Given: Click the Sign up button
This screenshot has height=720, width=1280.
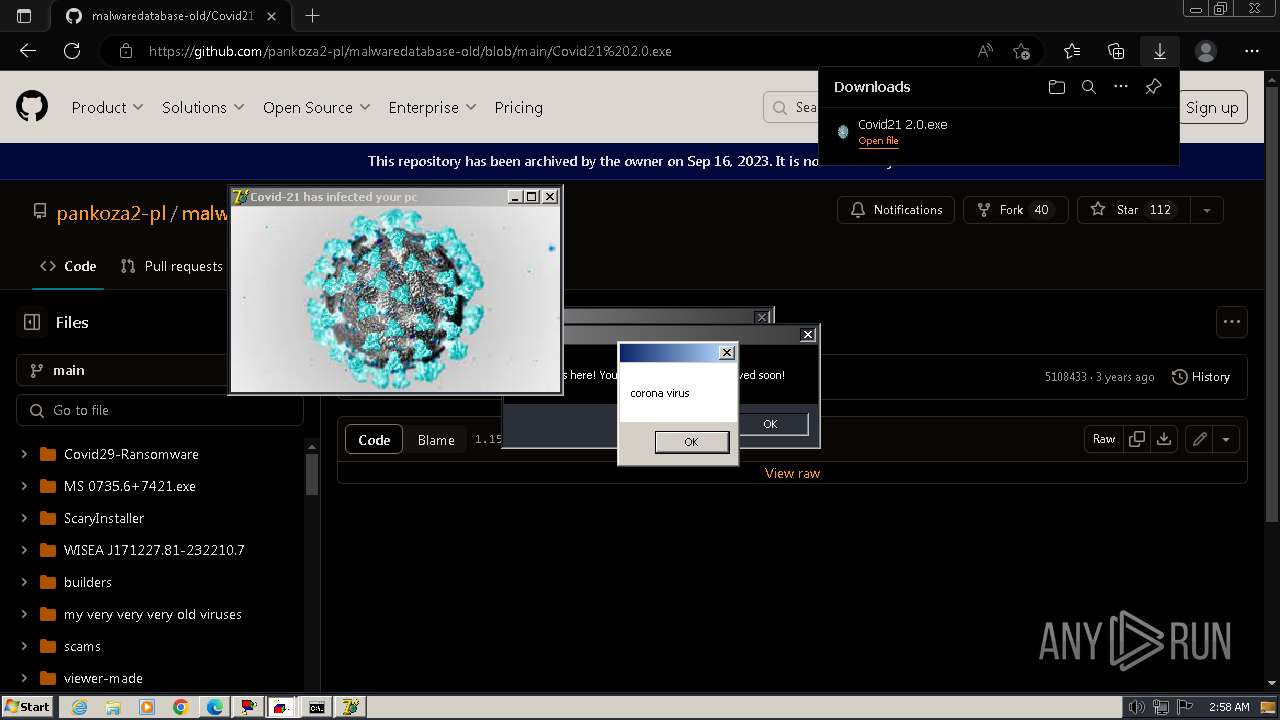Looking at the screenshot, I should pyautogui.click(x=1212, y=107).
